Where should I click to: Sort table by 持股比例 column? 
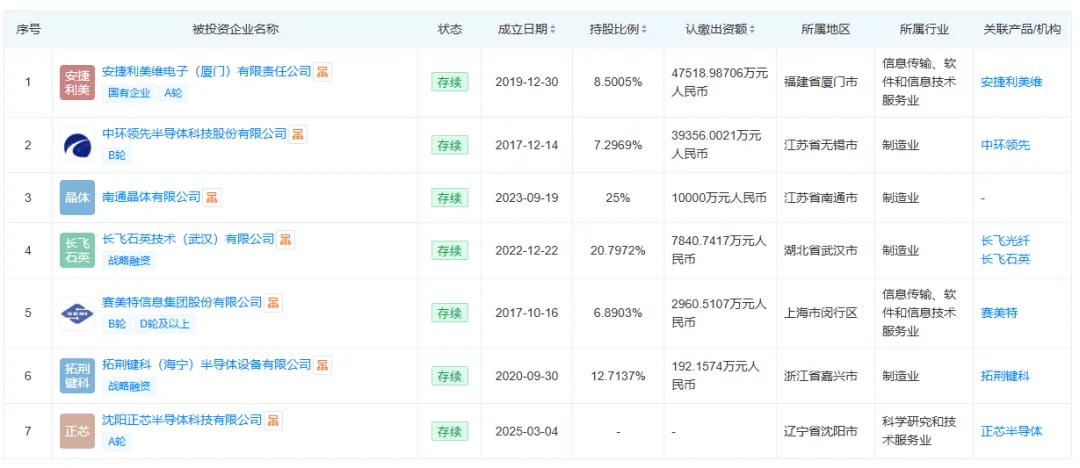point(644,30)
